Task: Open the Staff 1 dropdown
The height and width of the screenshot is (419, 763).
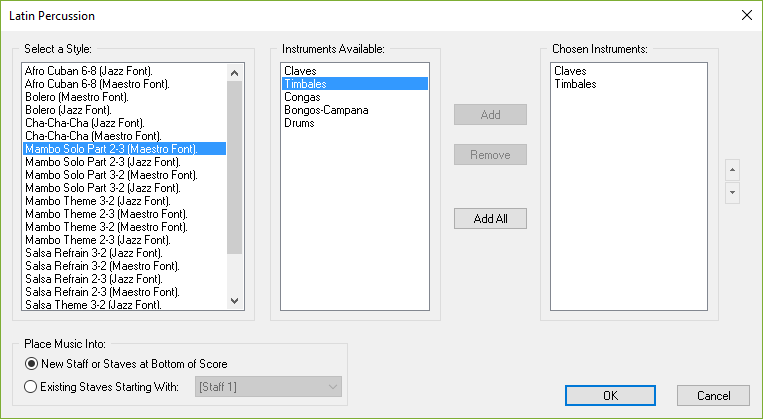Action: pos(268,387)
